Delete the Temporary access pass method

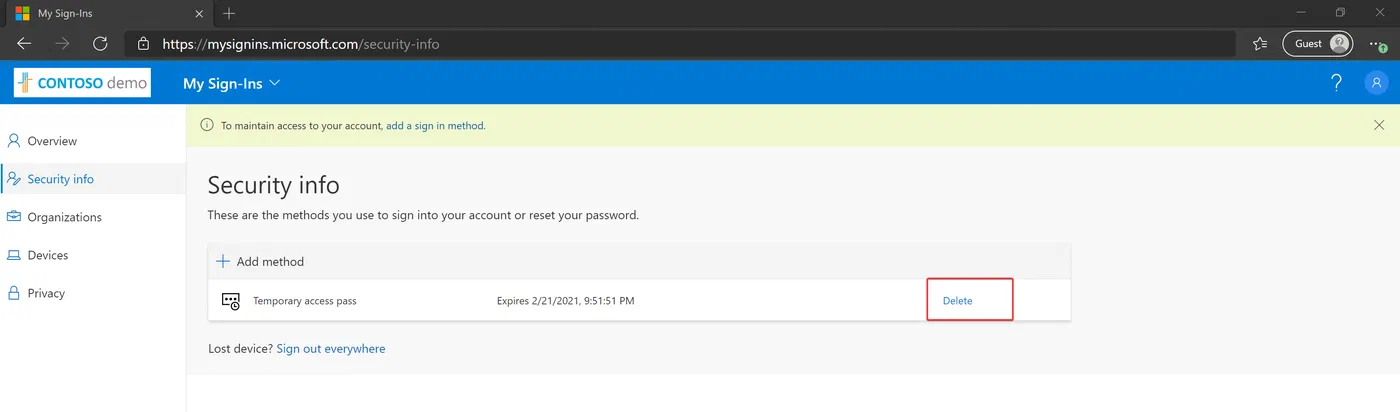[958, 301]
